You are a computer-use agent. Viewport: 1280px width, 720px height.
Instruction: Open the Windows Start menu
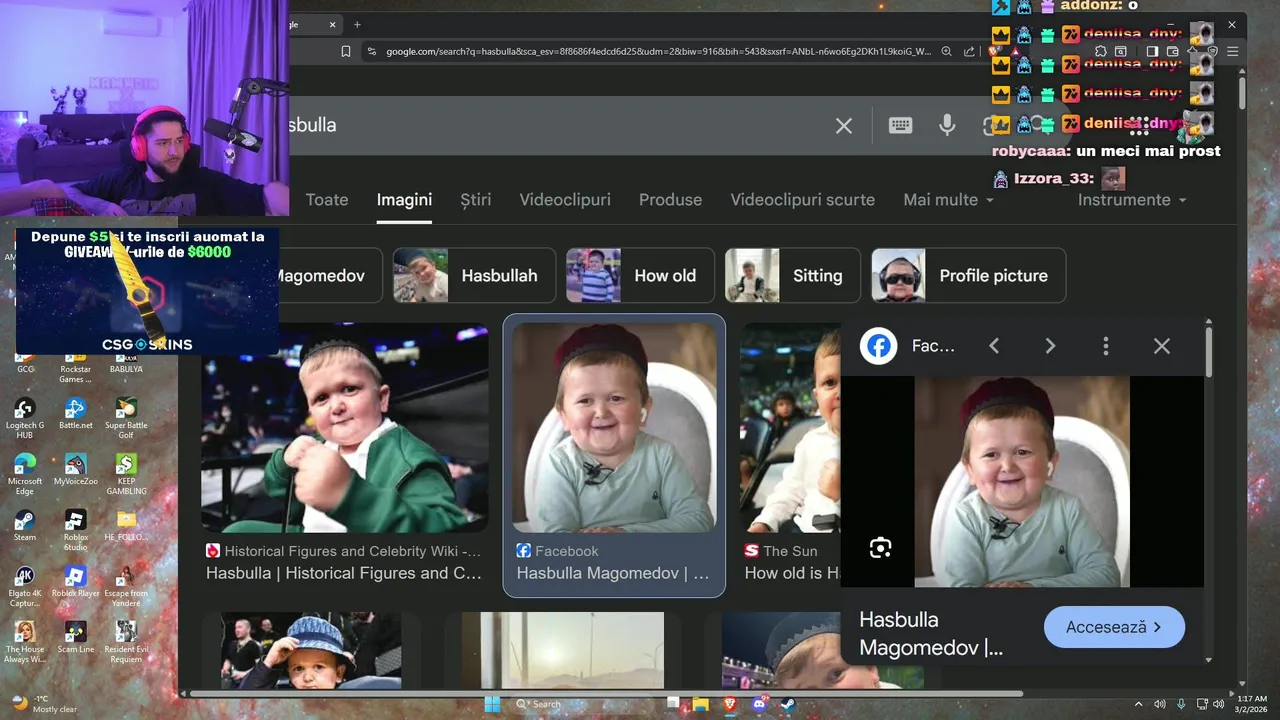pos(492,704)
